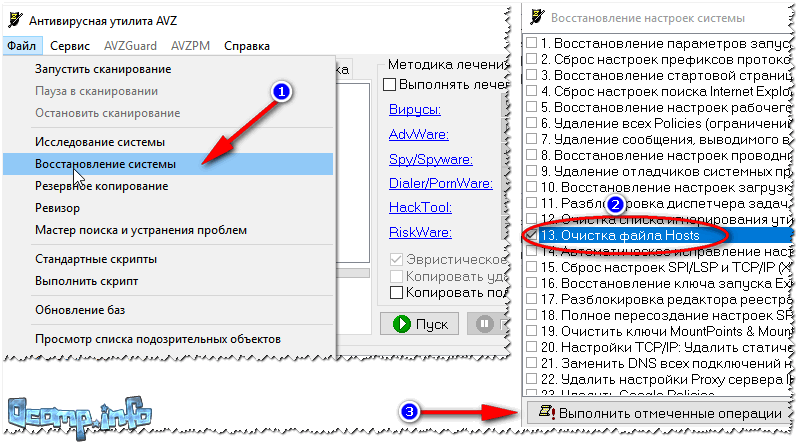Open the Сервис menu
The image size is (804, 443).
click(x=70, y=46)
